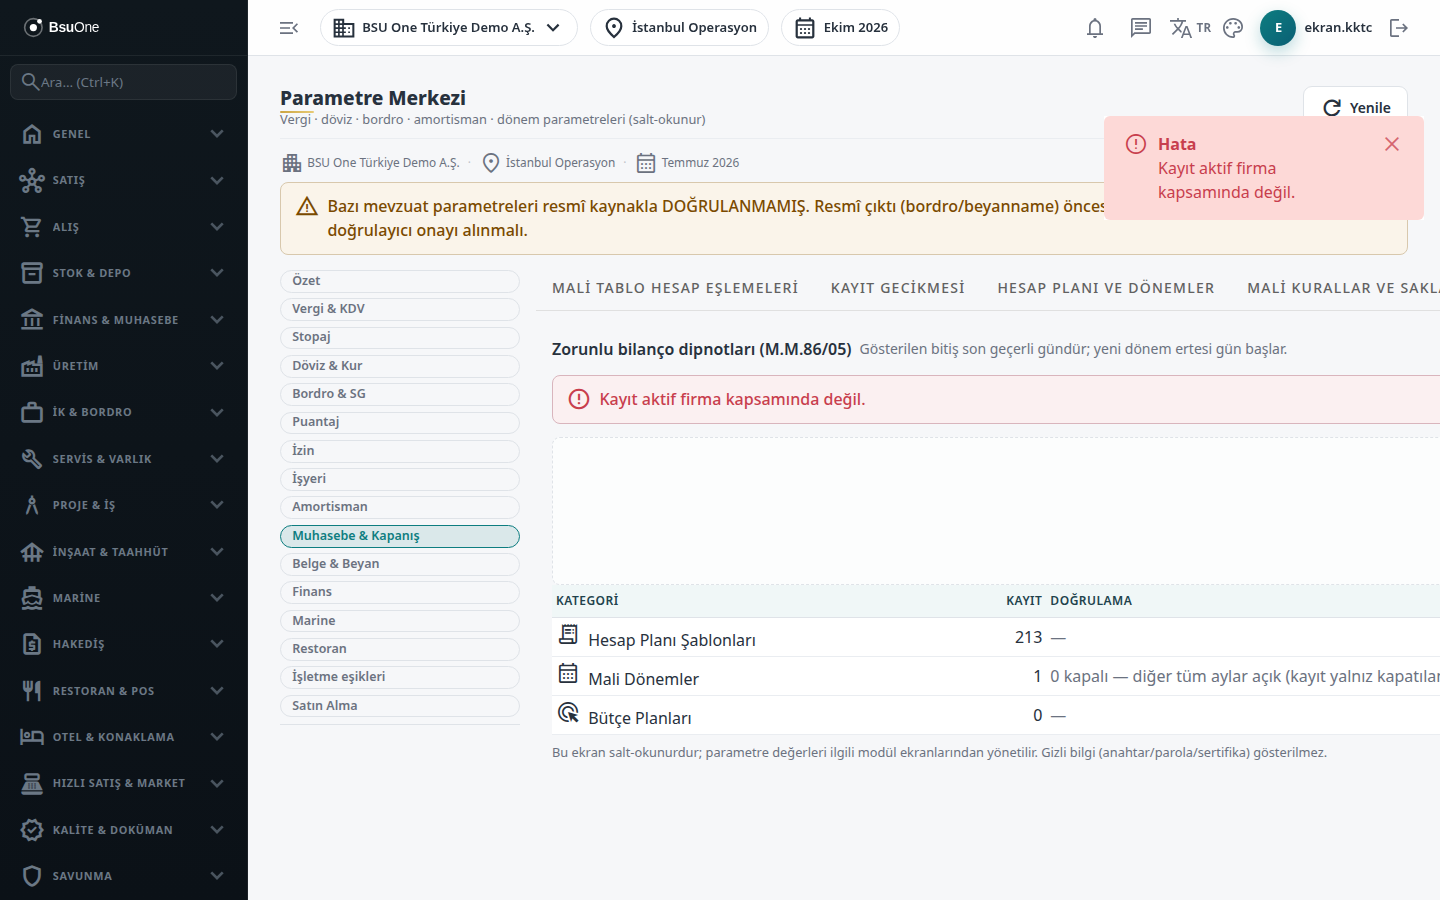Click the PROJE & İŞ compass icon
1440x900 pixels.
click(x=32, y=505)
